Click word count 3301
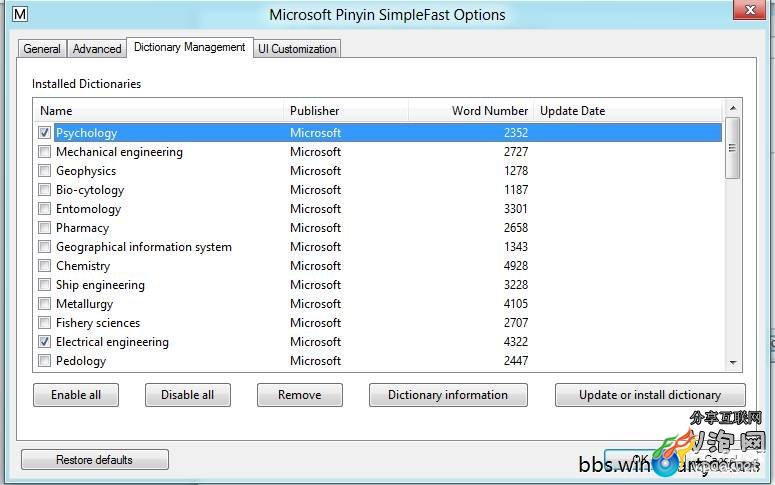 coord(516,209)
